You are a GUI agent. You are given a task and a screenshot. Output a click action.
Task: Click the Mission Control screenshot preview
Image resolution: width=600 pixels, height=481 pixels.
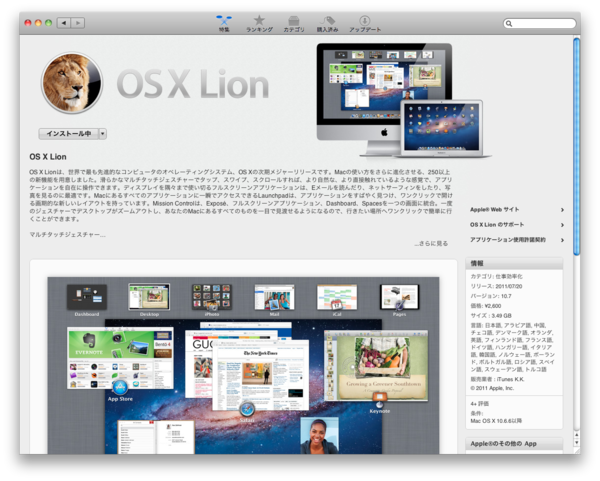[243, 365]
